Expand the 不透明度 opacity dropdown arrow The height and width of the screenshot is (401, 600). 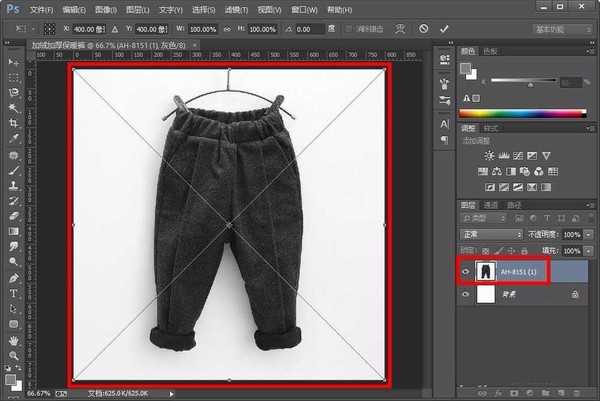coord(587,234)
